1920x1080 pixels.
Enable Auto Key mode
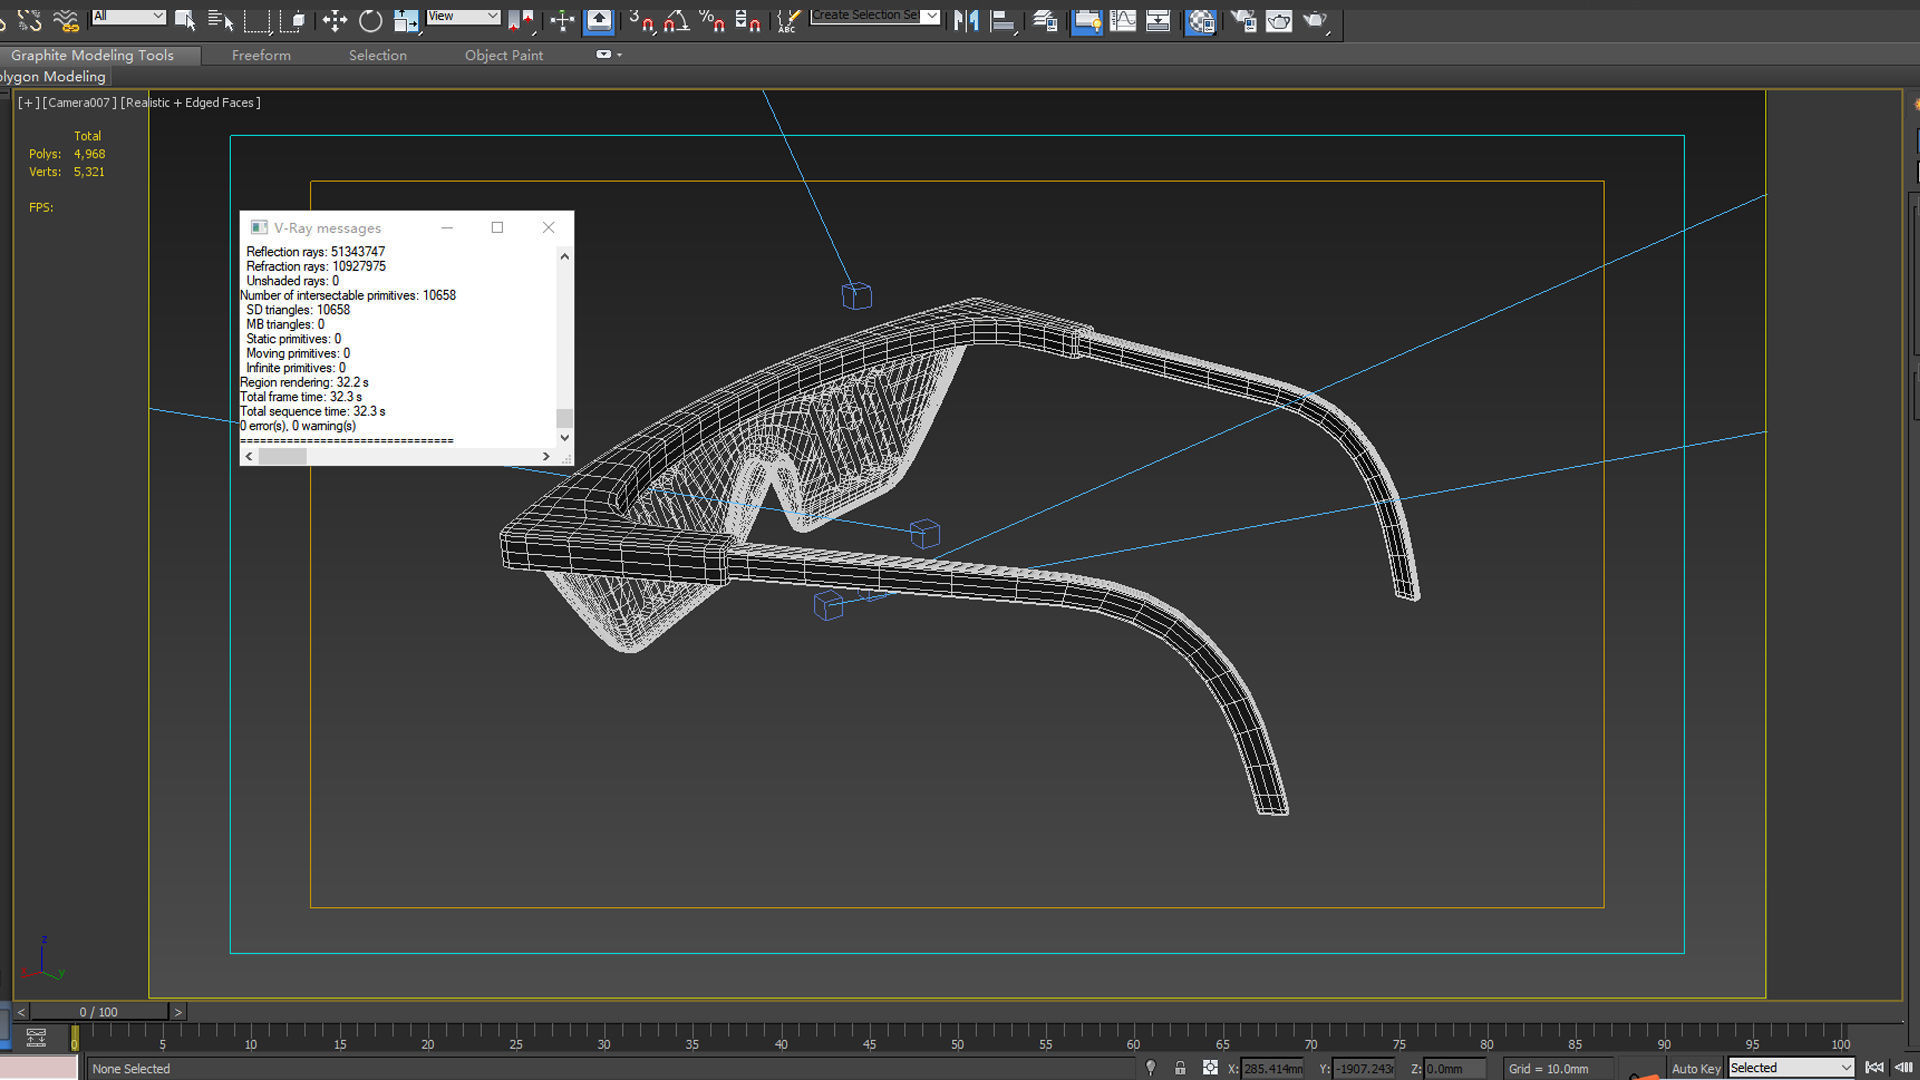tap(1695, 1068)
